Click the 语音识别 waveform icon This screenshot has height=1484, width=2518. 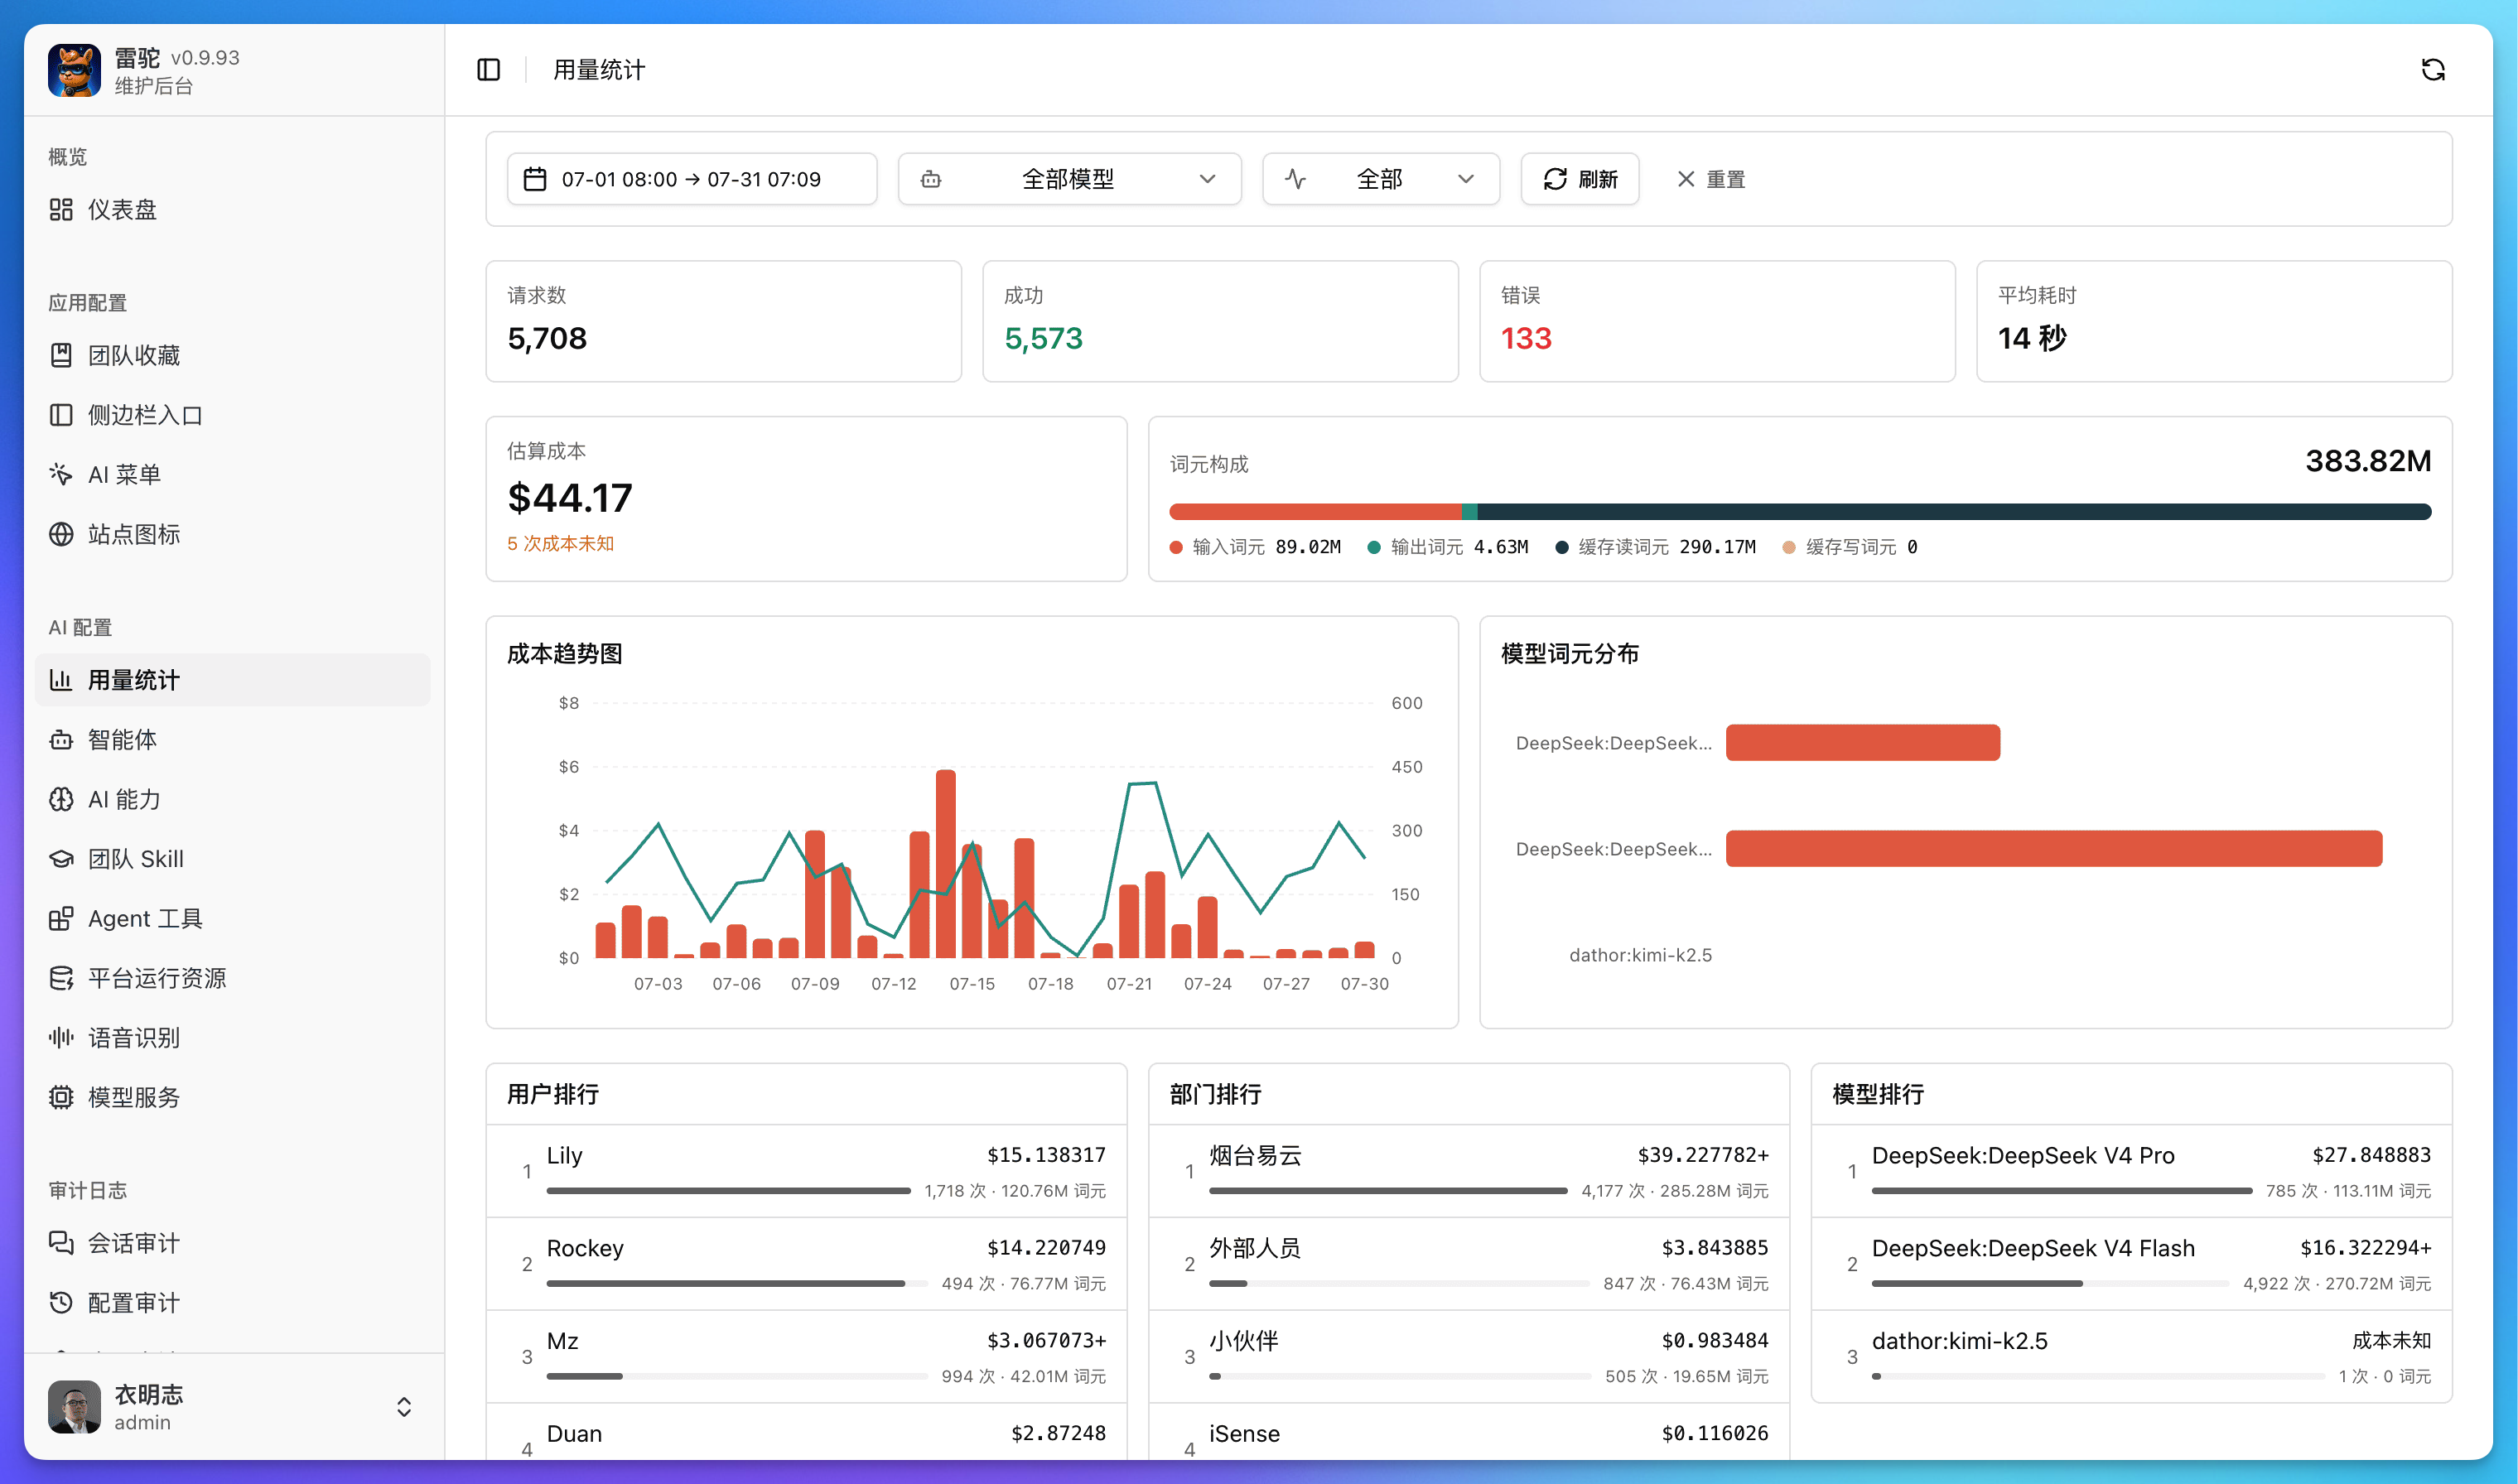click(x=61, y=1037)
